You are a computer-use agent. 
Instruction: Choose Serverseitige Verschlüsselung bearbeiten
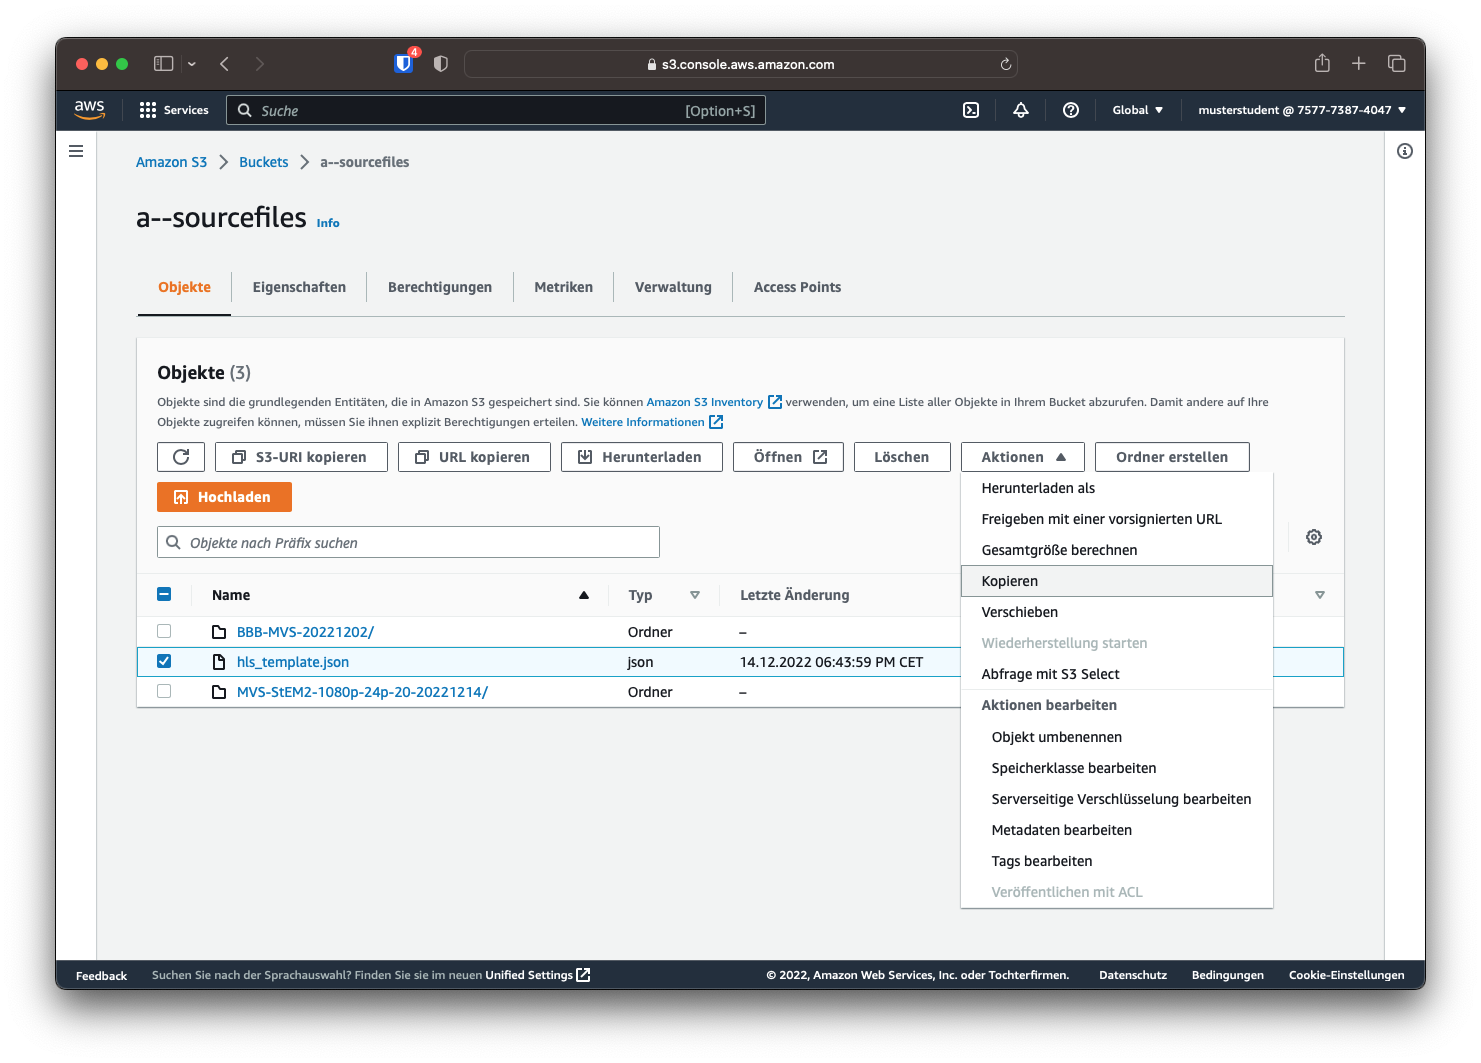pyautogui.click(x=1116, y=799)
